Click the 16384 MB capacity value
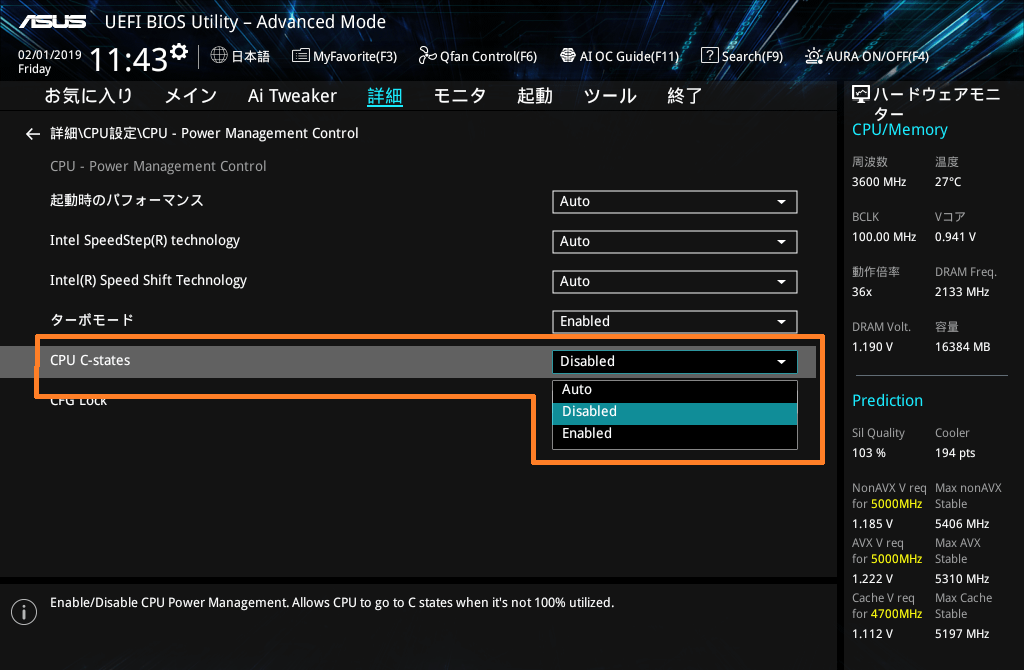Image resolution: width=1024 pixels, height=670 pixels. point(962,347)
